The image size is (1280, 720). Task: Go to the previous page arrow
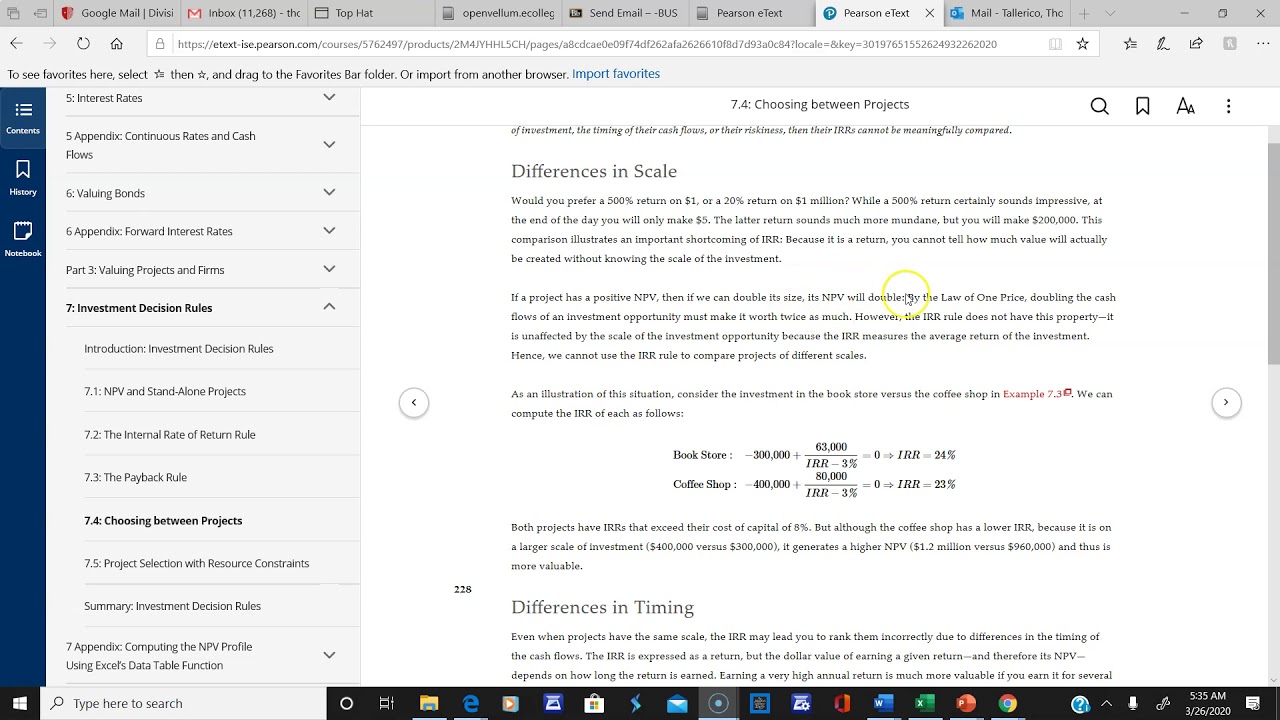point(414,402)
